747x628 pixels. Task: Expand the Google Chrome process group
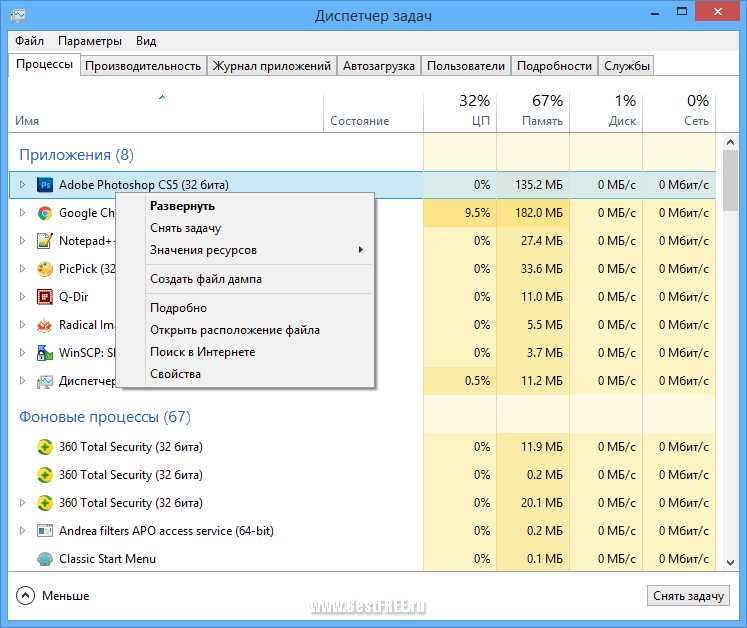coord(22,213)
